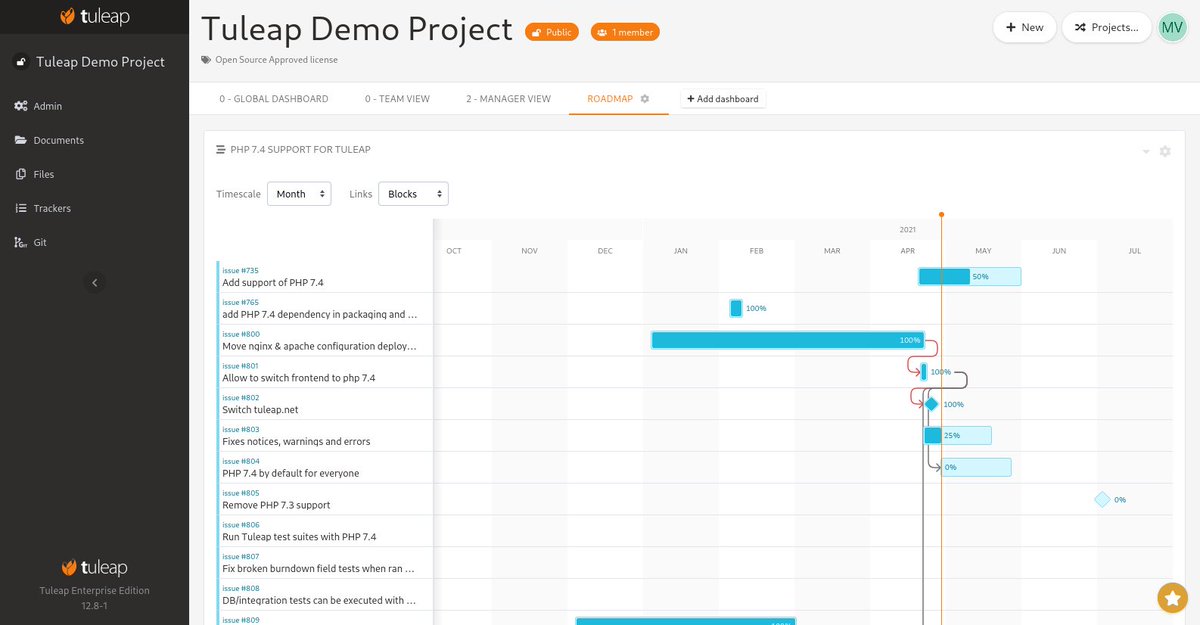Open the Links Blocks dropdown
Screen dimensions: 1200x625
[413, 194]
